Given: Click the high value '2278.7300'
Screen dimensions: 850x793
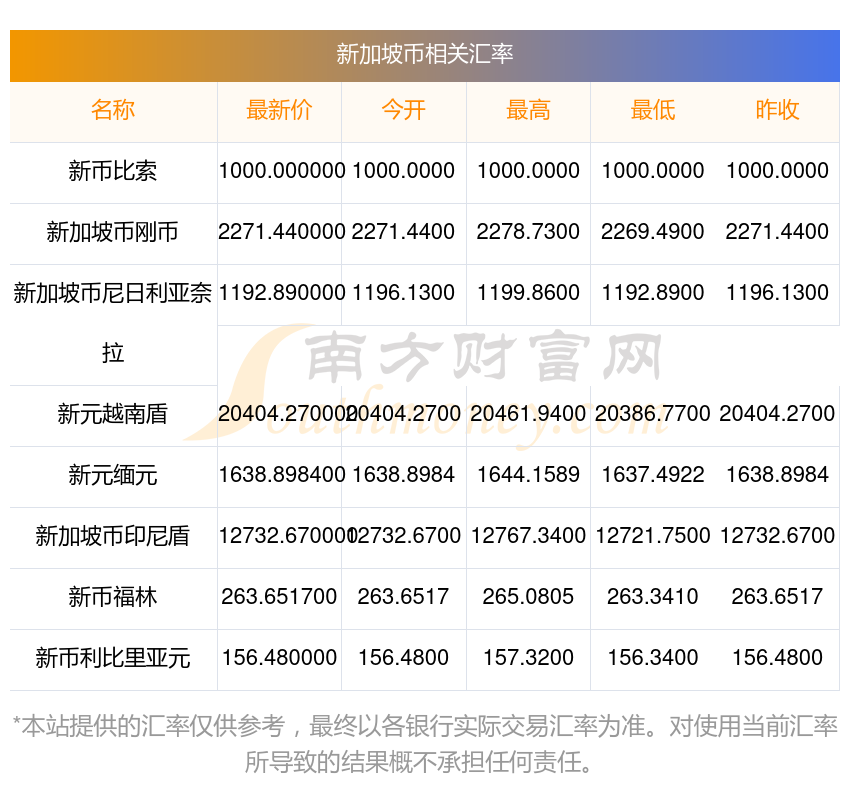Looking at the screenshot, I should [529, 232].
